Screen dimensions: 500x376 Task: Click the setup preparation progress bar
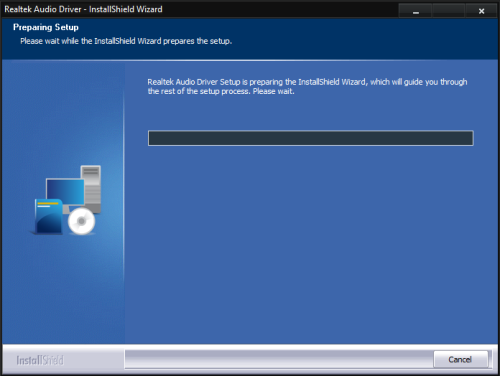click(310, 138)
